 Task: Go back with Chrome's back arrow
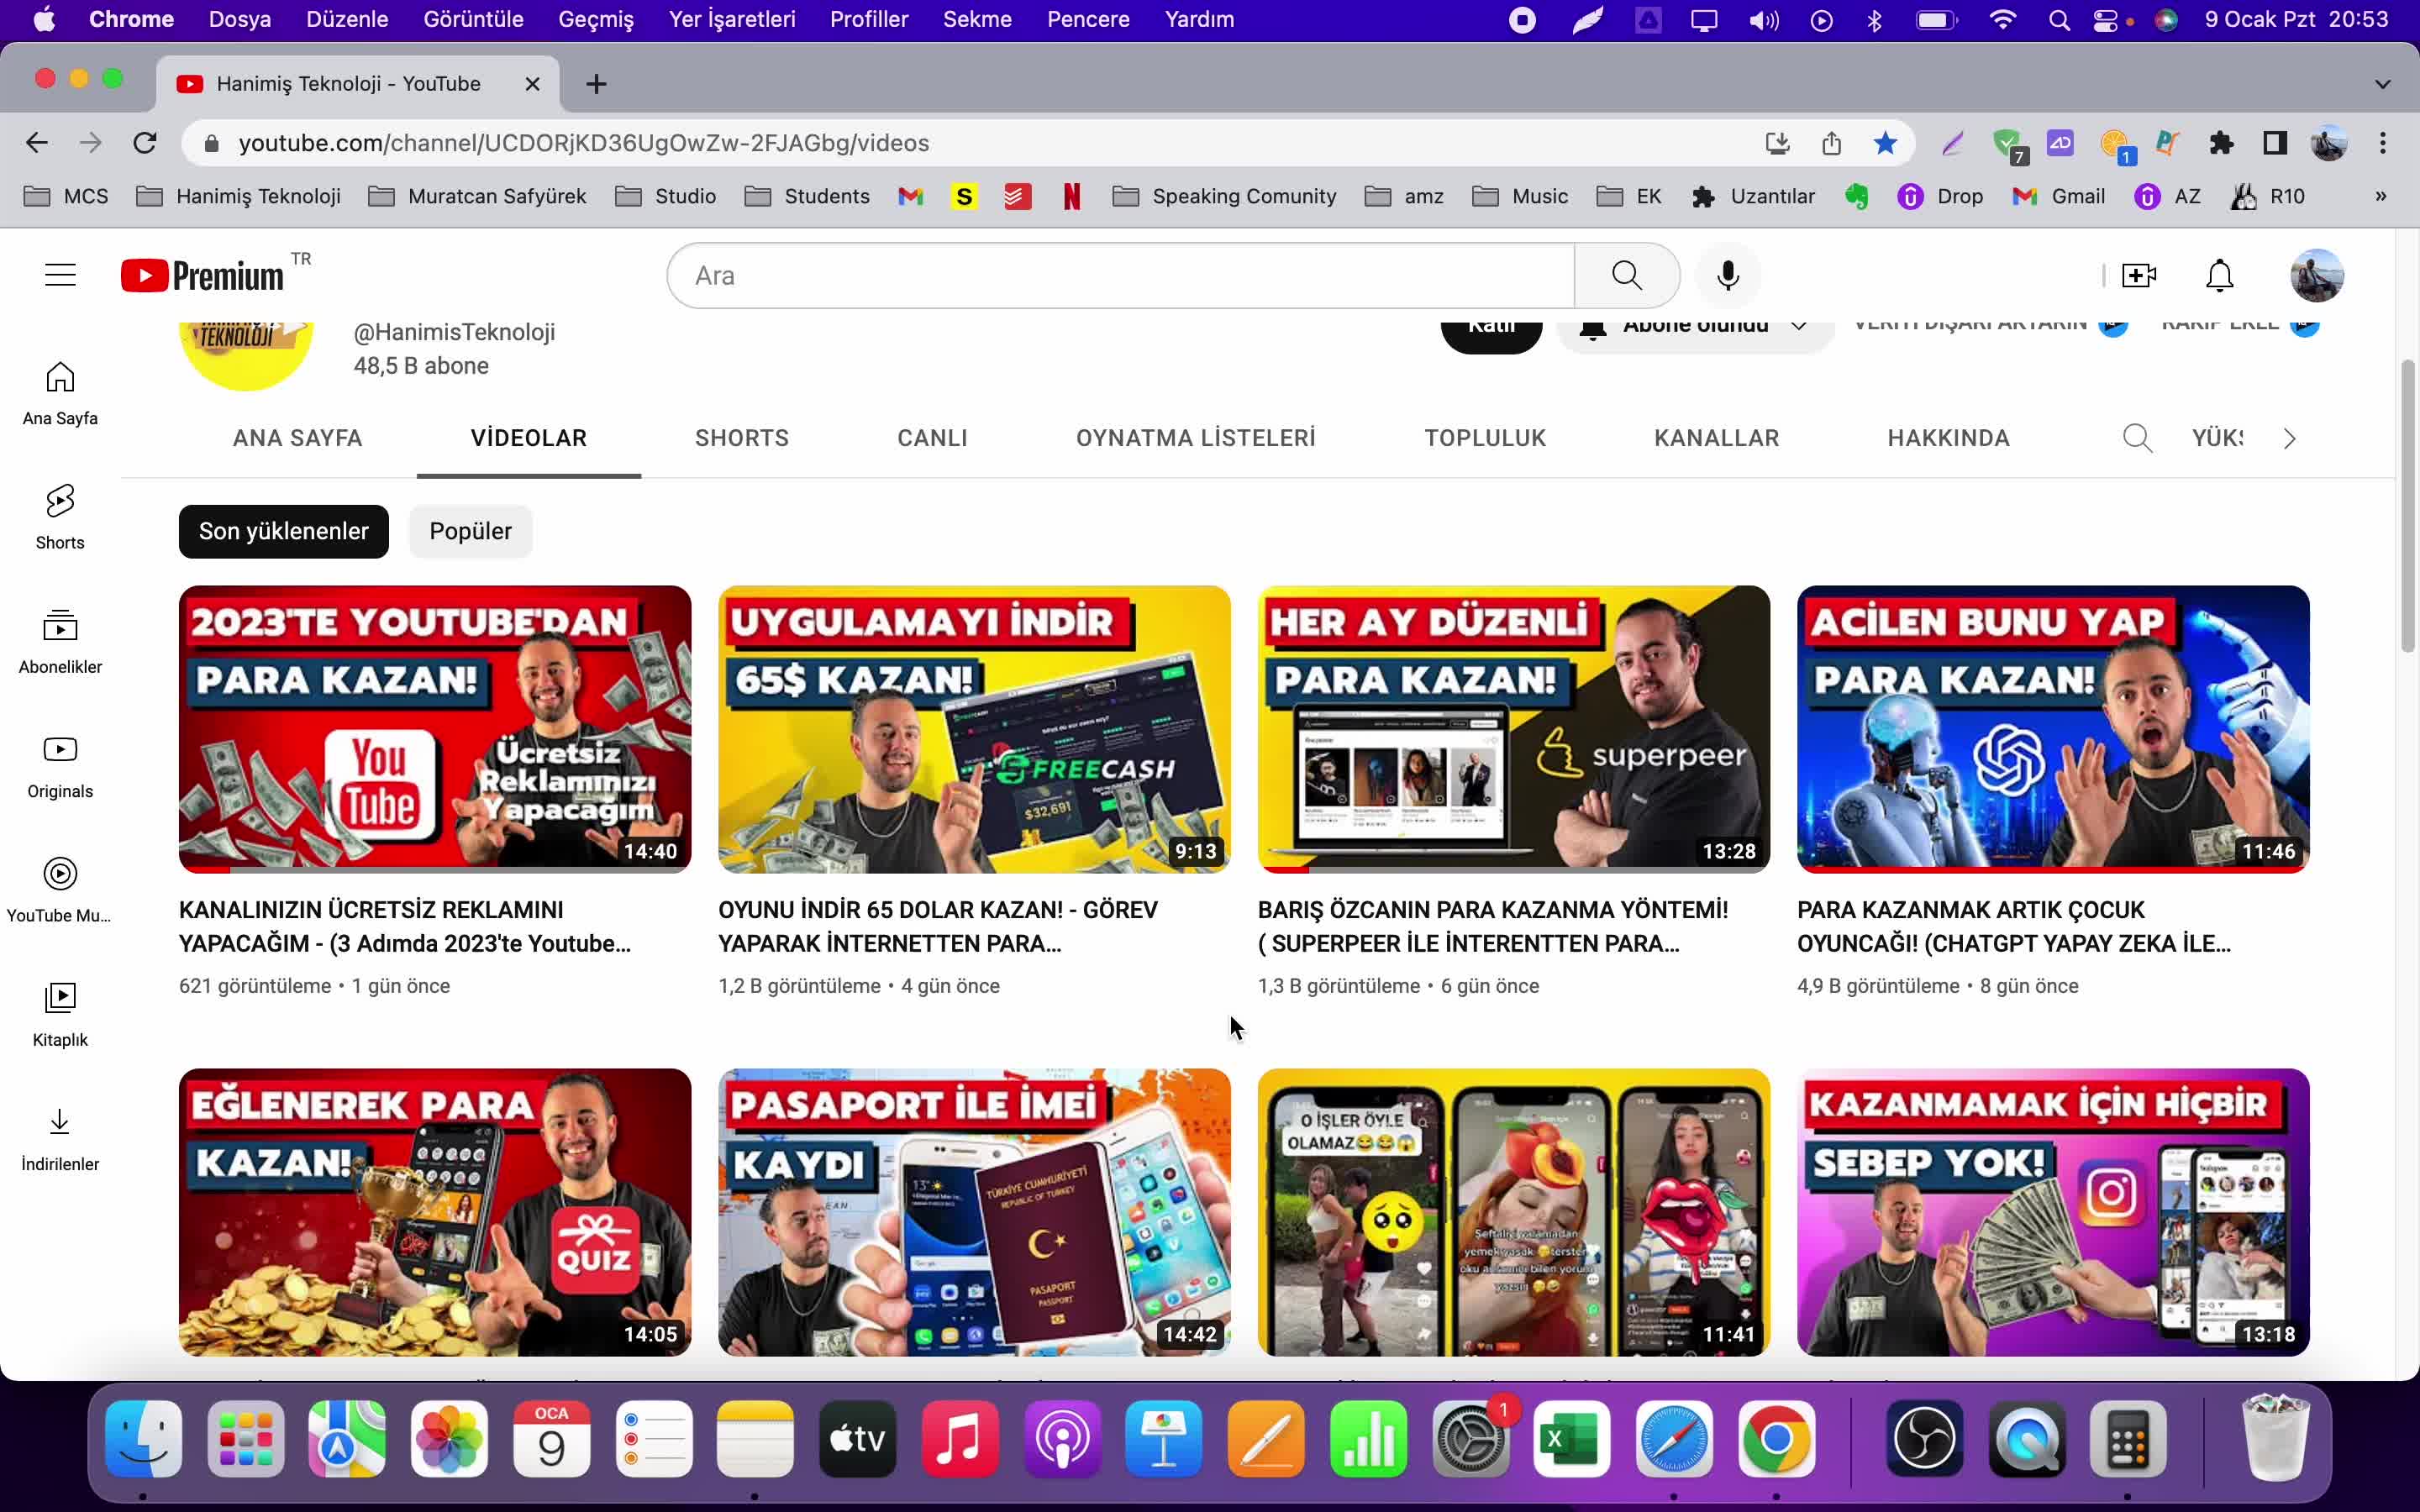37,143
